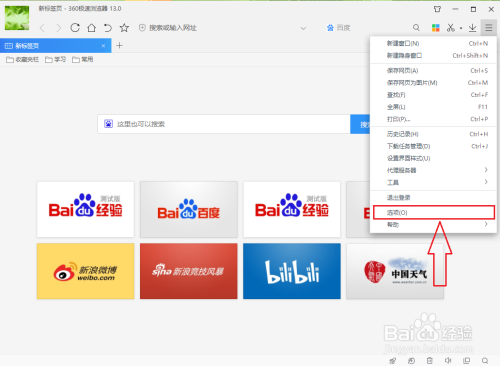Mute the page with speaker icon

point(448,360)
